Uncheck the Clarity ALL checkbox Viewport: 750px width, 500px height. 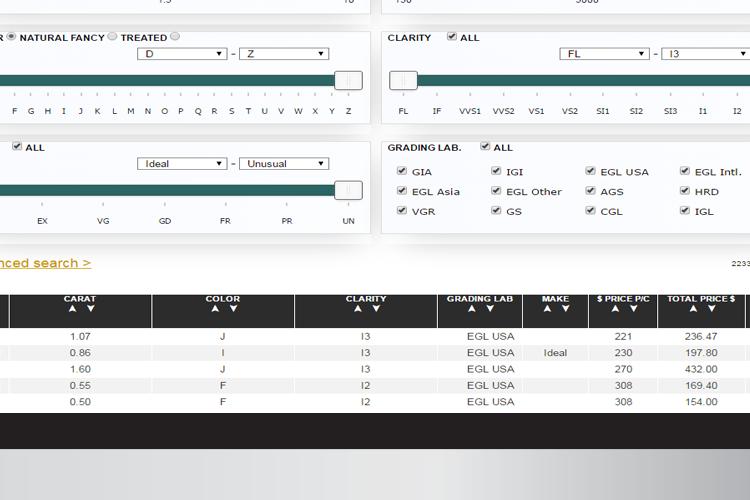tap(452, 36)
